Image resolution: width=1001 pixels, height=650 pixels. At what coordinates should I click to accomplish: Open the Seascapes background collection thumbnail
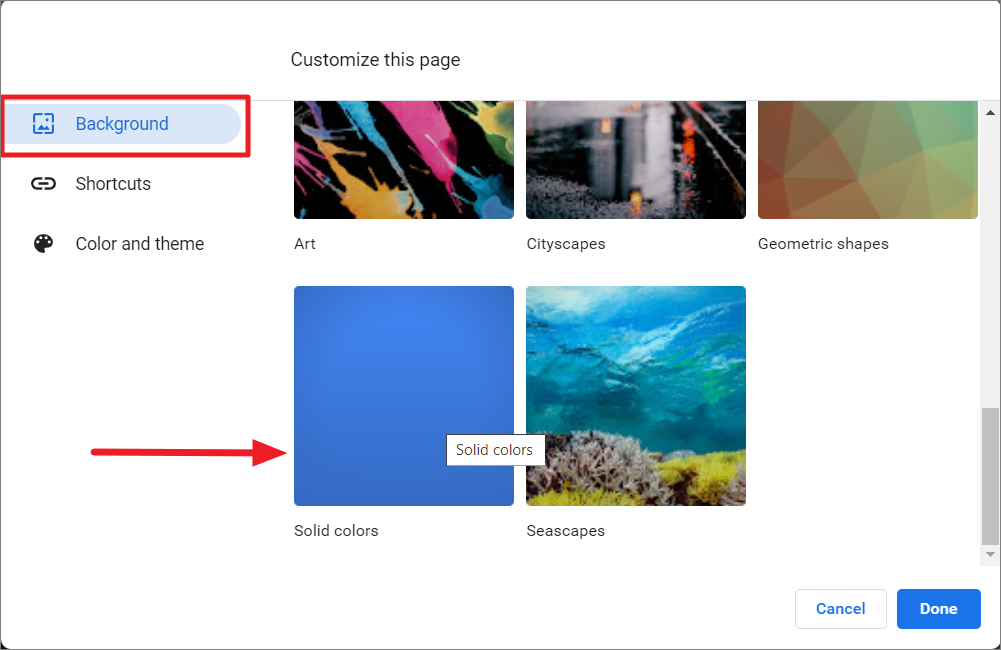tap(636, 396)
